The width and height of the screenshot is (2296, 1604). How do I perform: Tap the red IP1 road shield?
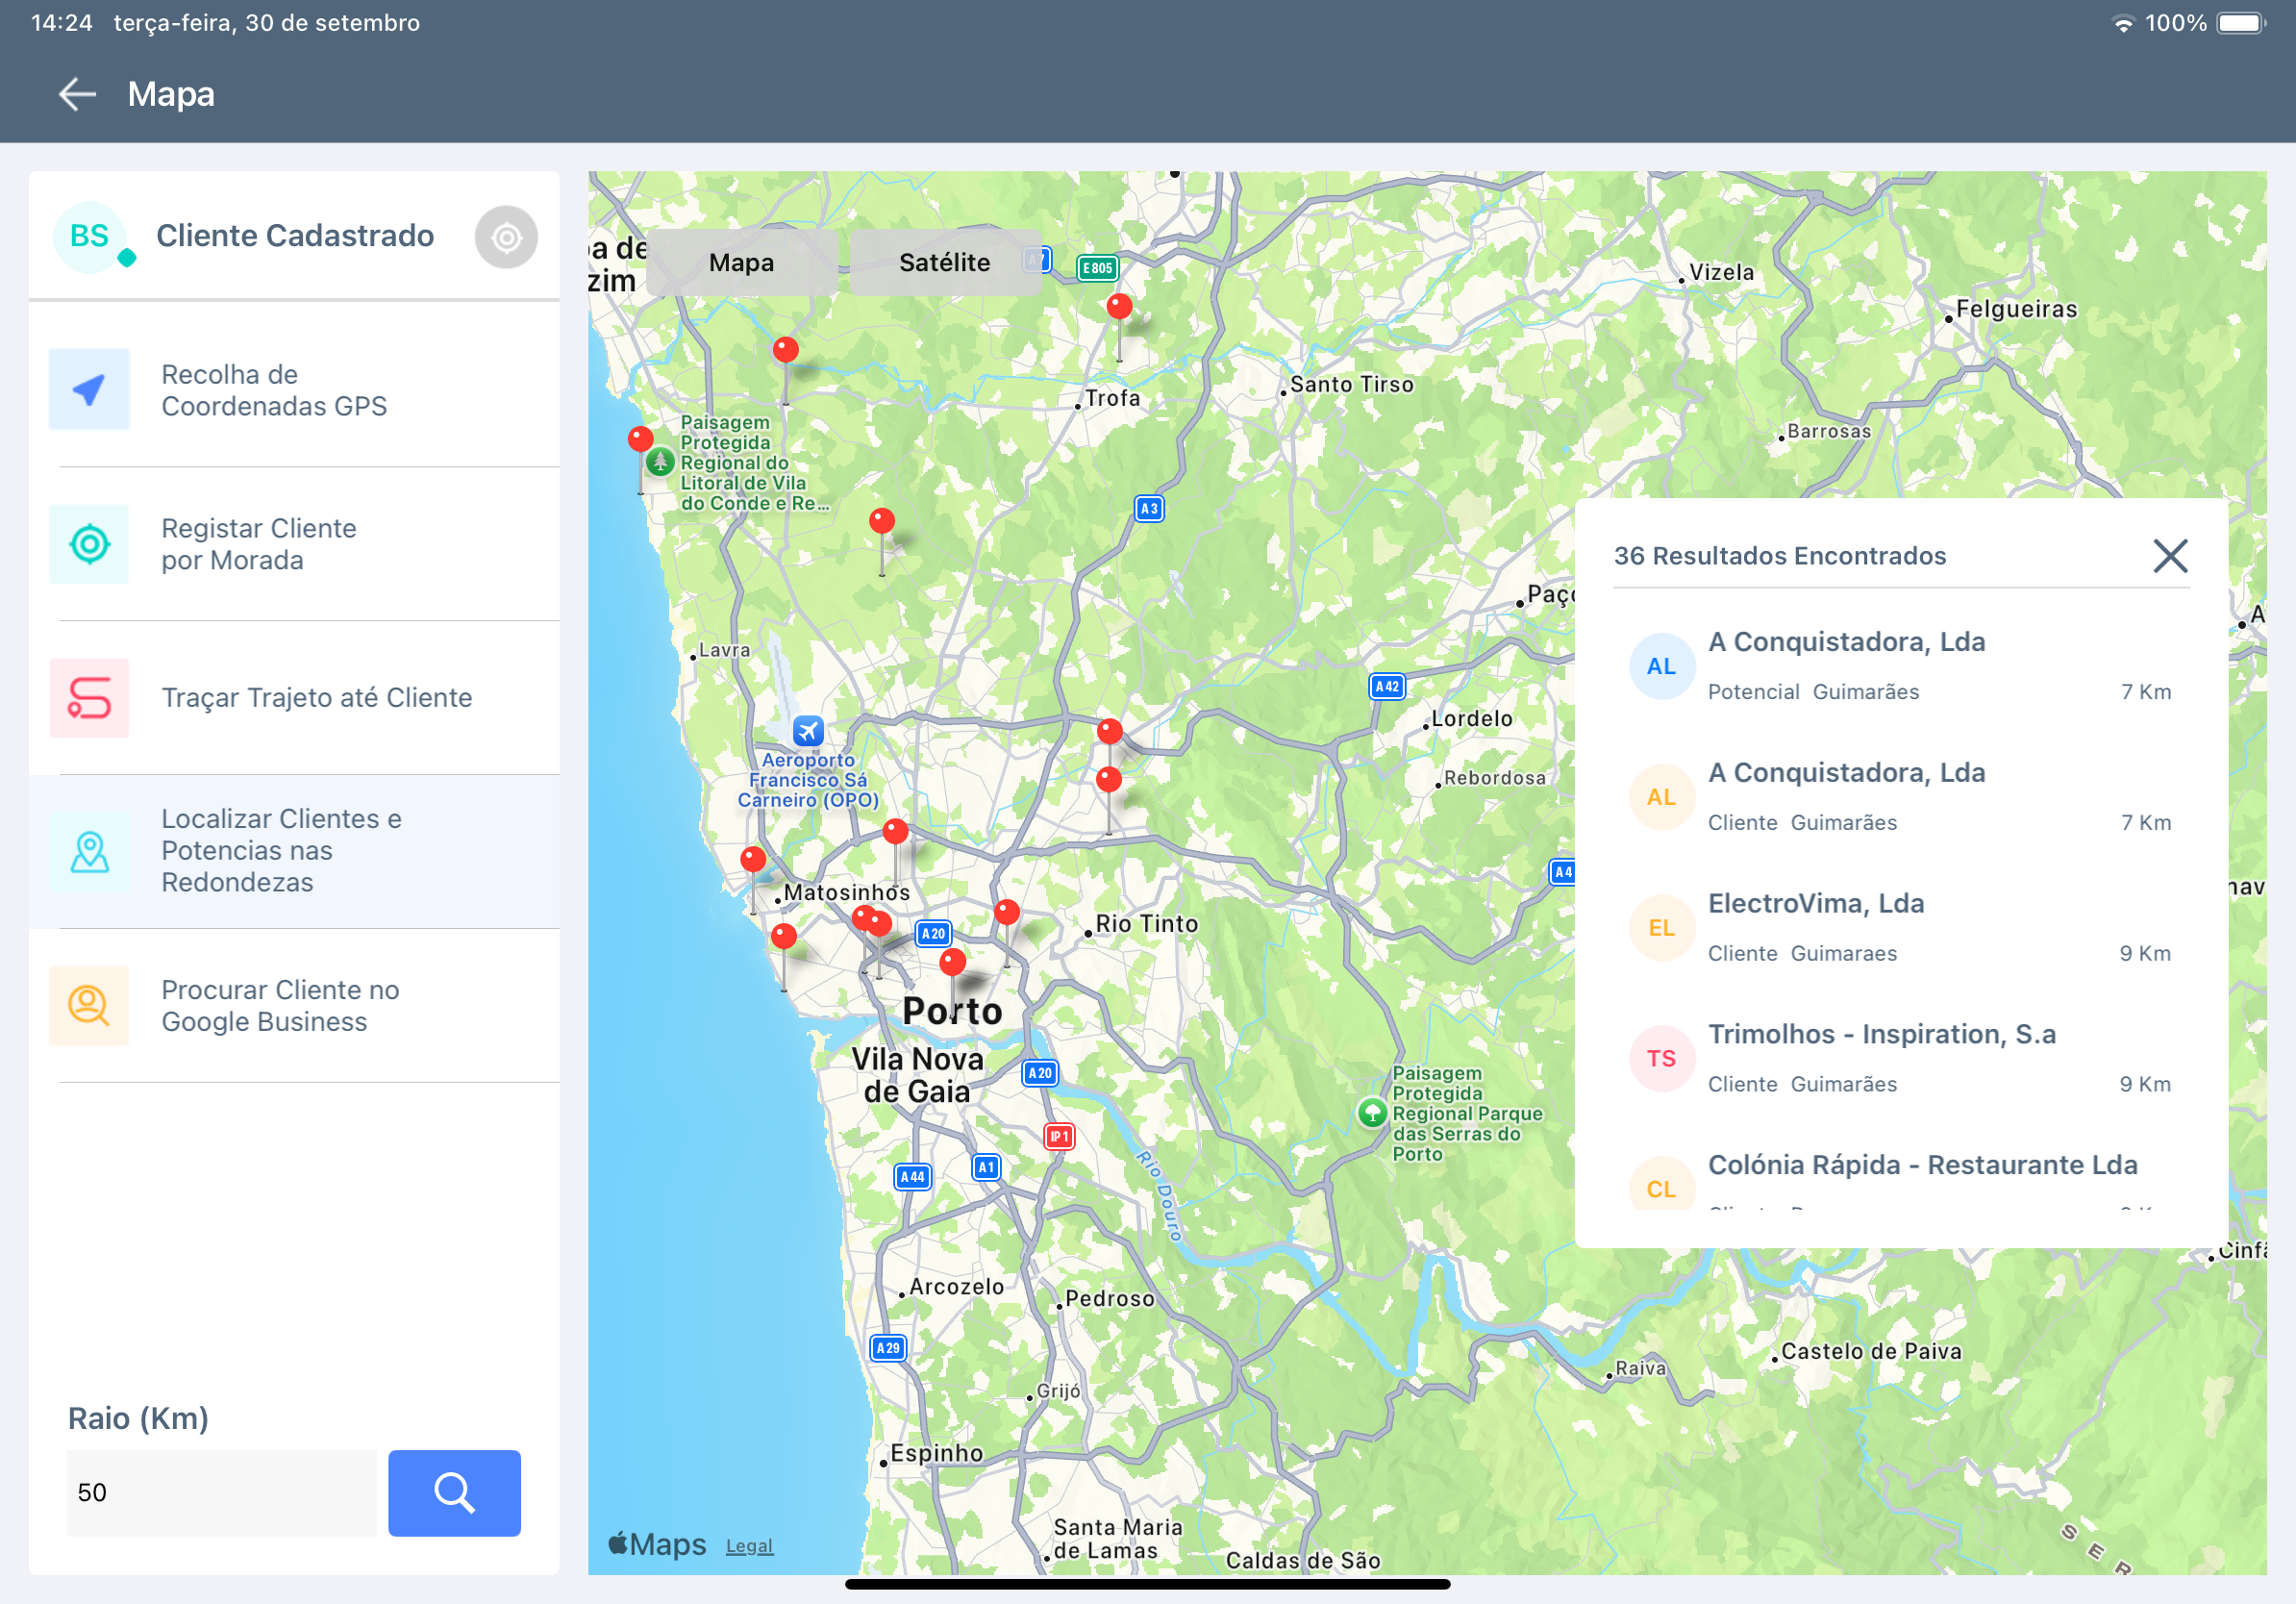(1059, 1137)
